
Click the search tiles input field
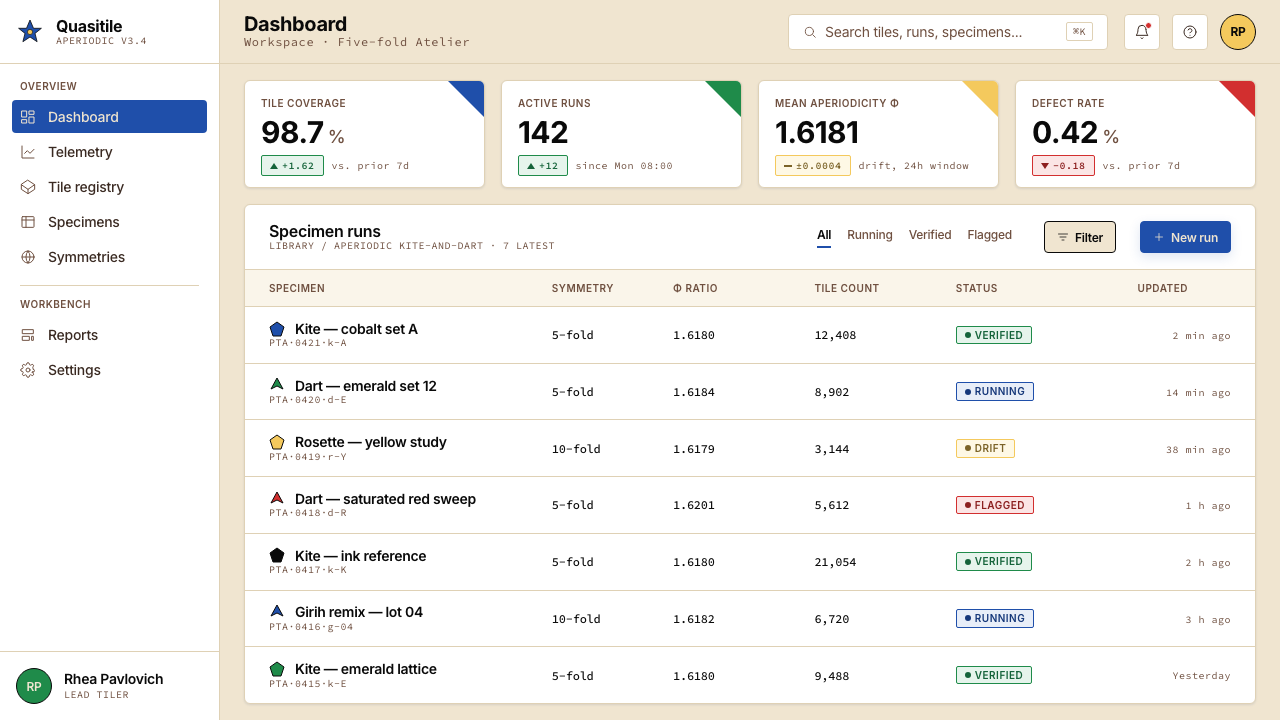948,32
